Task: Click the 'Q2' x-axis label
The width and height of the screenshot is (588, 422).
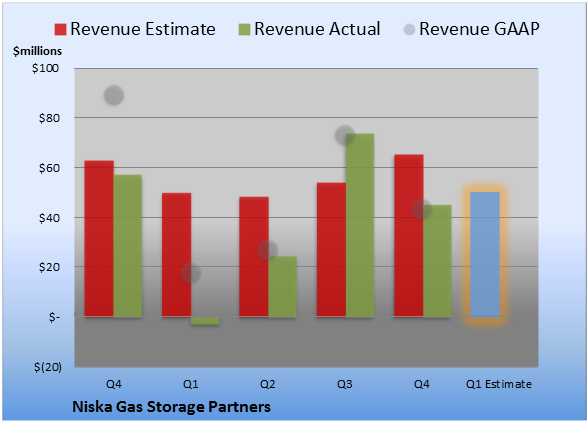Action: point(268,384)
